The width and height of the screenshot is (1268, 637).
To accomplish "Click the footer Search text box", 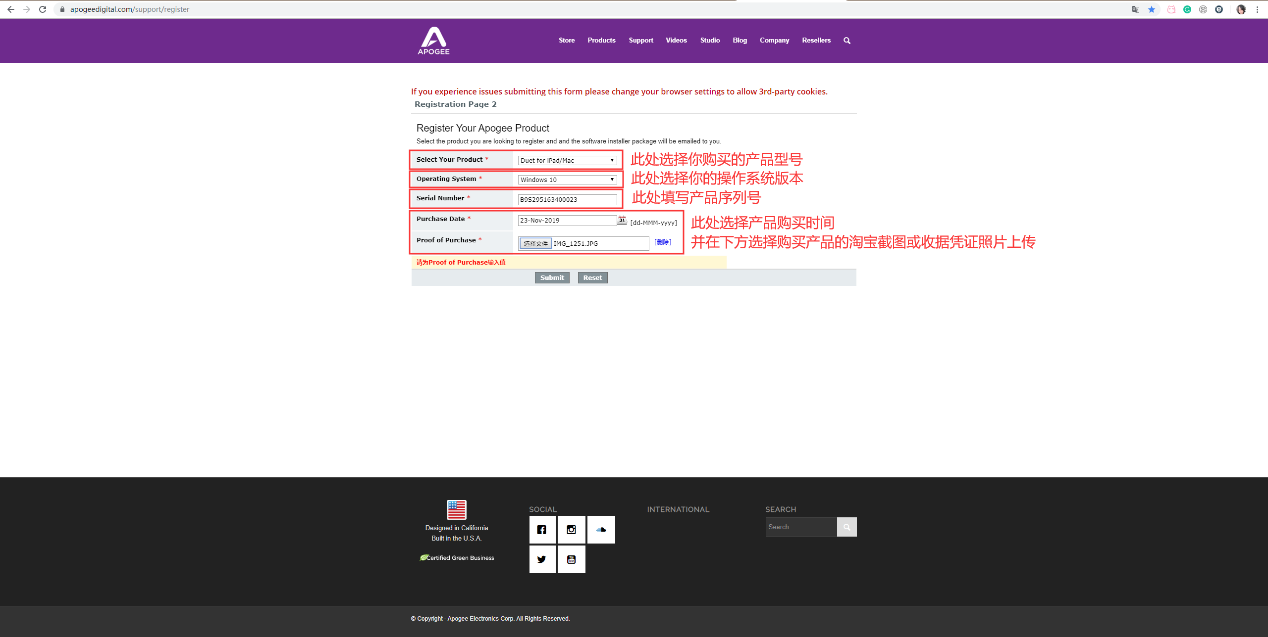I will (x=801, y=527).
